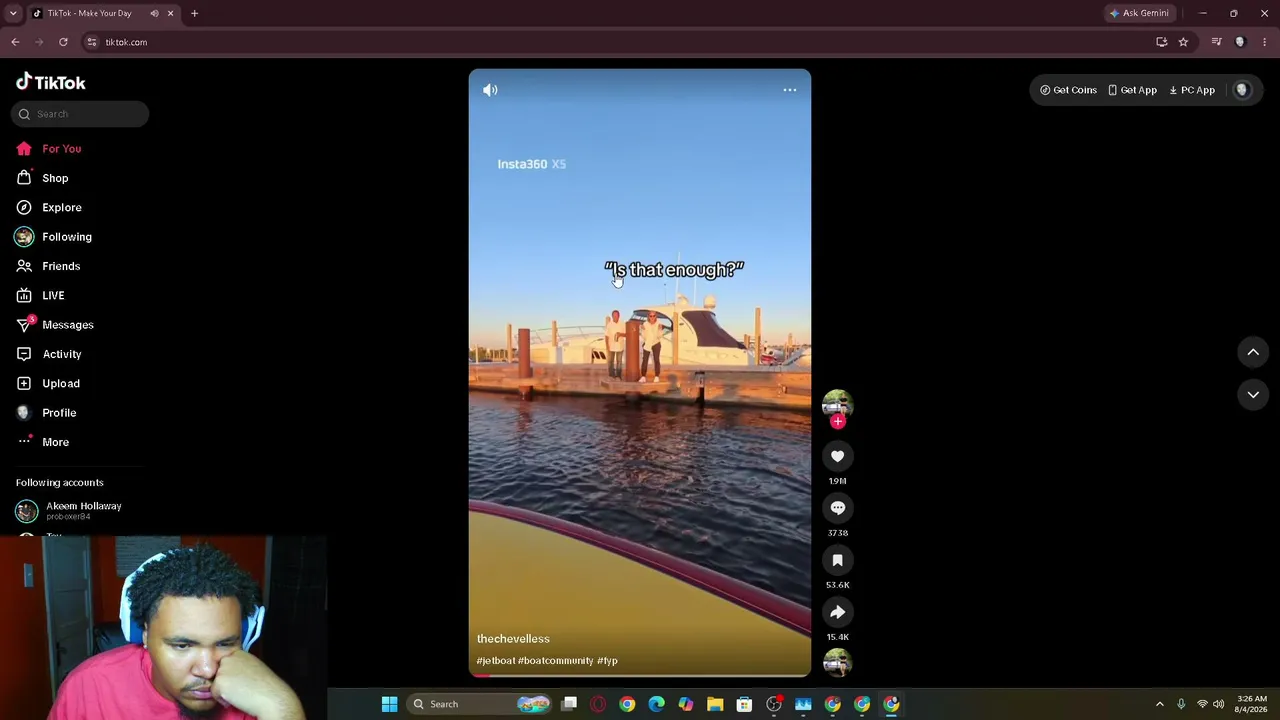
Task: Close the TikTok browser tab
Action: [x=170, y=13]
